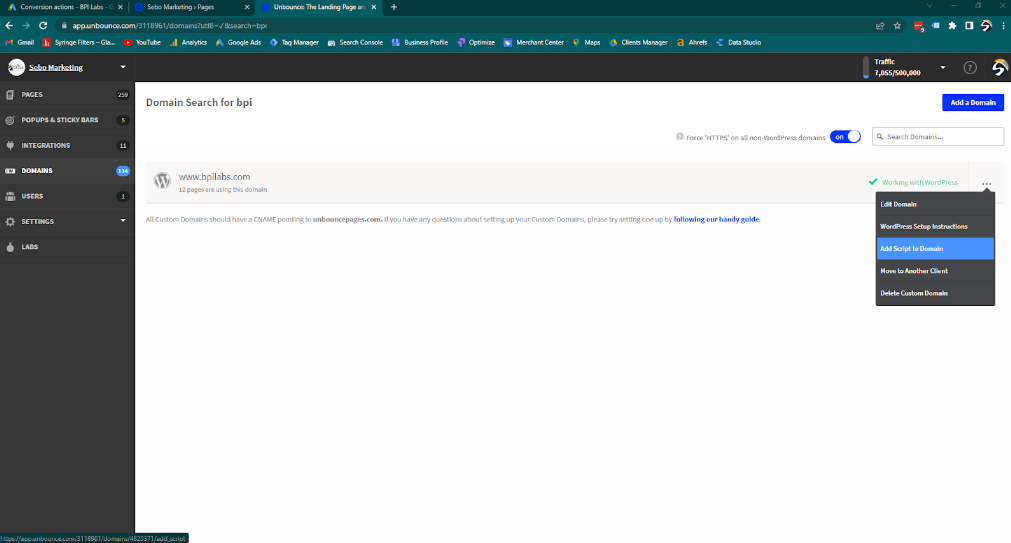1011x543 pixels.
Task: Open the Chrome three-dot menu
Action: [x=1003, y=26]
